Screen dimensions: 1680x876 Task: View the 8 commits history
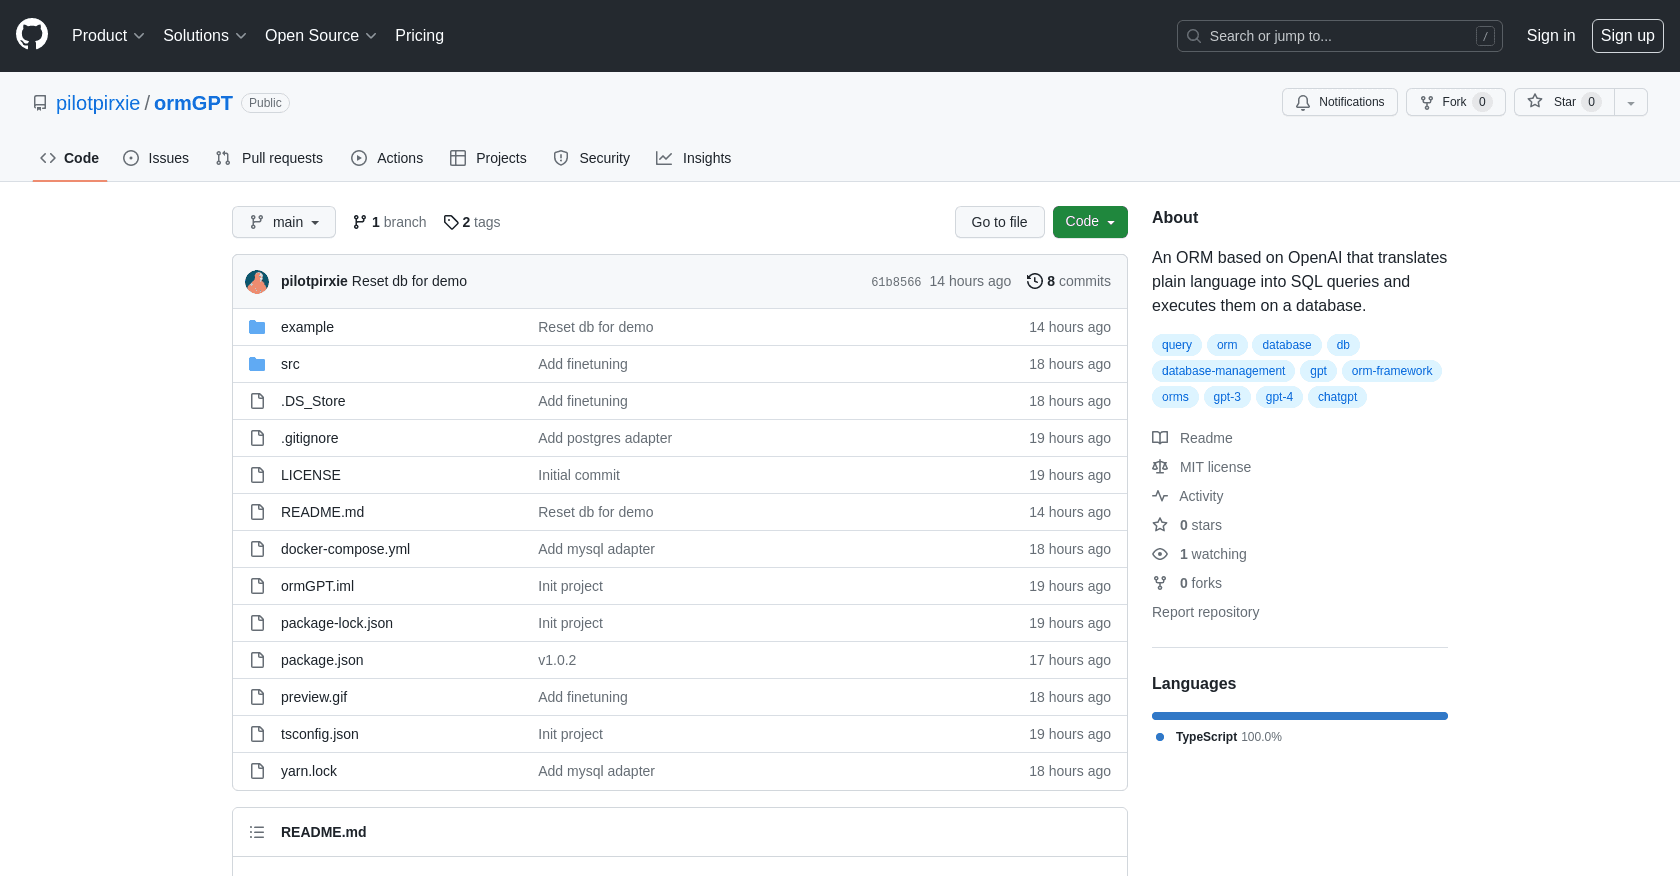(x=1069, y=281)
